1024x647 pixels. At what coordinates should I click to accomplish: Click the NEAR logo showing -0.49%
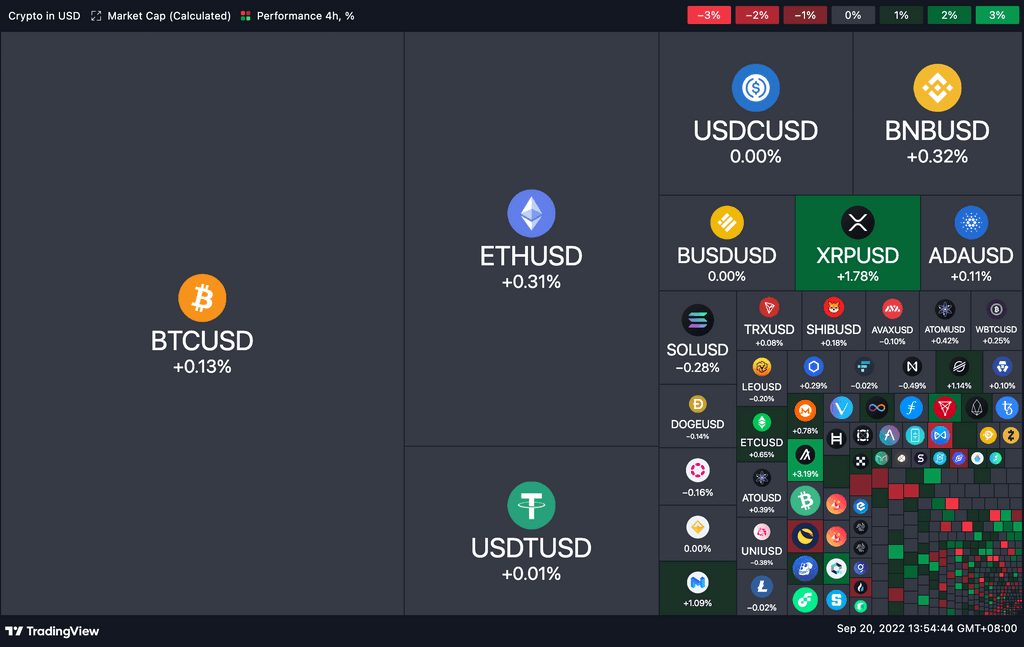coord(912,367)
